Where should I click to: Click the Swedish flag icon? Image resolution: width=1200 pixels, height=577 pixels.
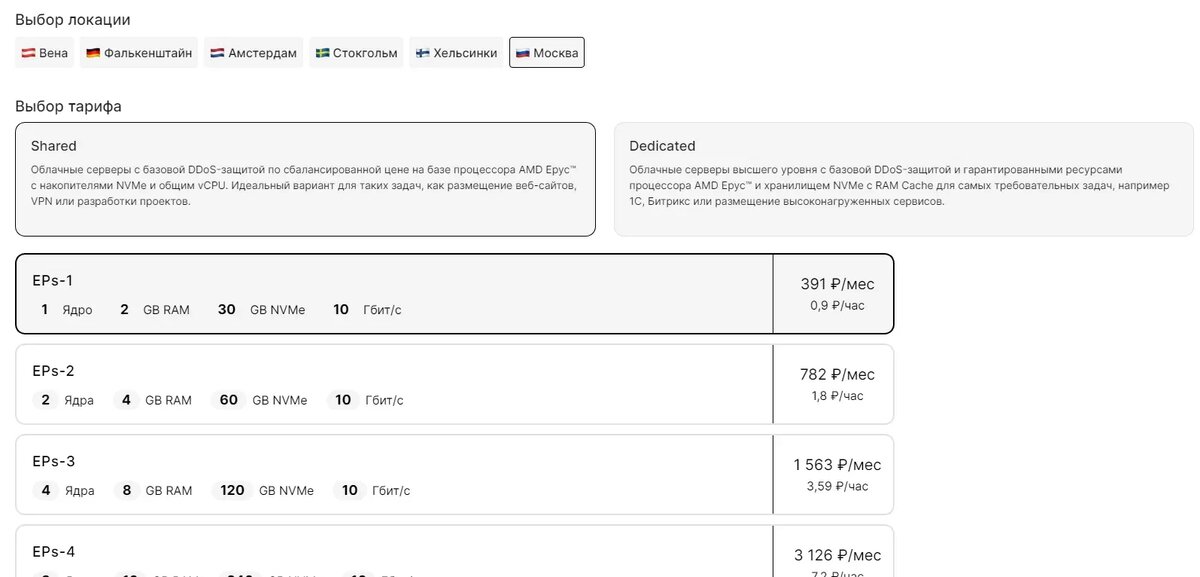322,53
